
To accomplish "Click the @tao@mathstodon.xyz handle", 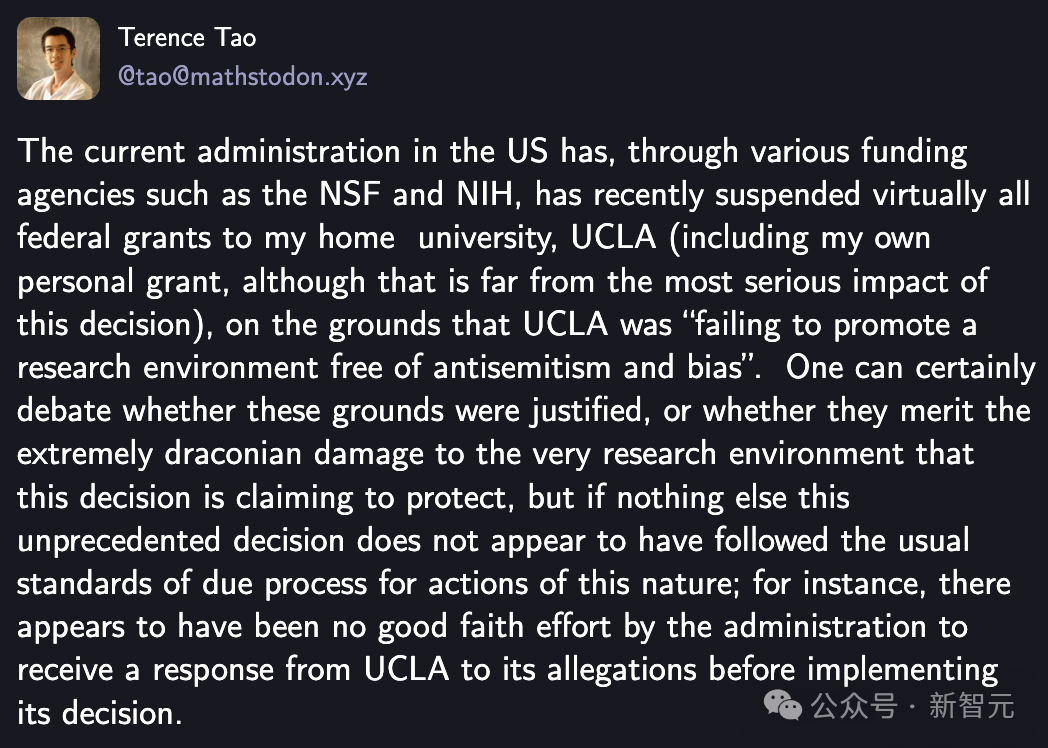I will [243, 77].
